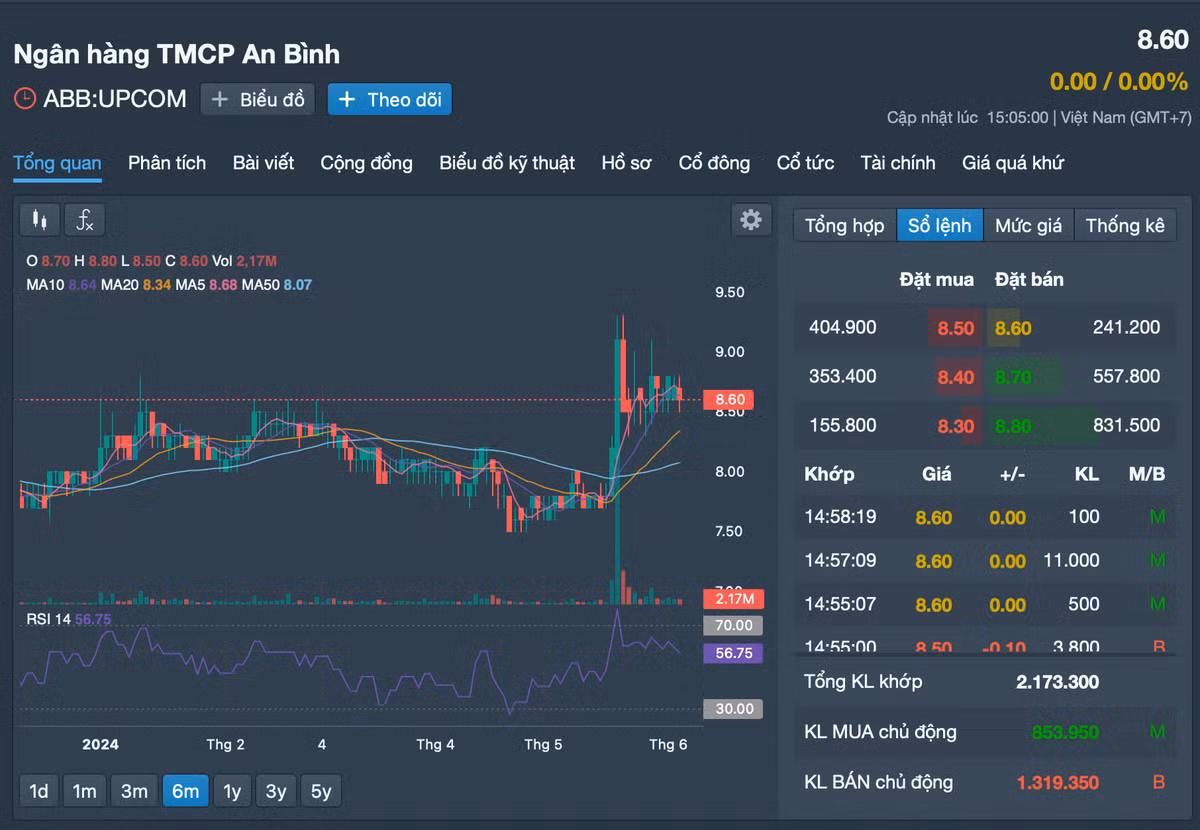Click ask volume 557.800
This screenshot has height=830, width=1200.
click(x=1126, y=376)
